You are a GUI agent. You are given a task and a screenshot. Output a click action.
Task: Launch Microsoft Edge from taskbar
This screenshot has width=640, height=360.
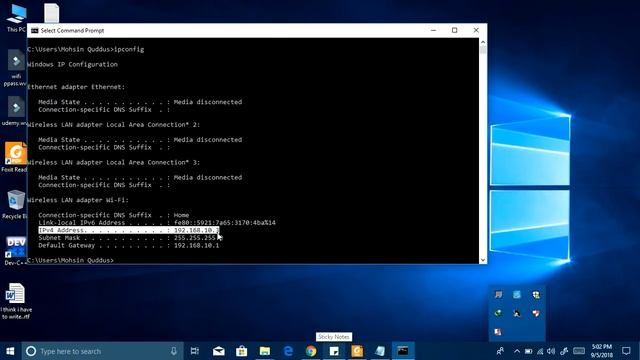(288, 351)
